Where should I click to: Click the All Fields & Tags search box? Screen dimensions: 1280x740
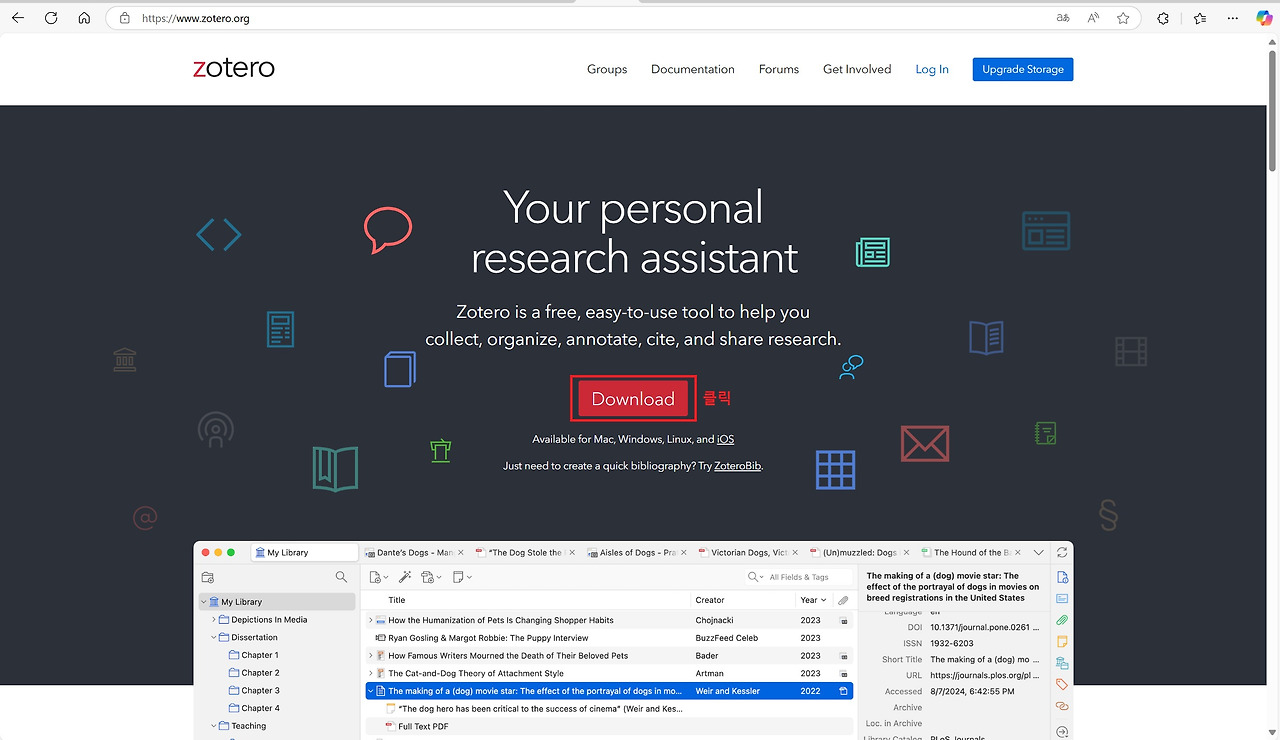click(x=798, y=577)
